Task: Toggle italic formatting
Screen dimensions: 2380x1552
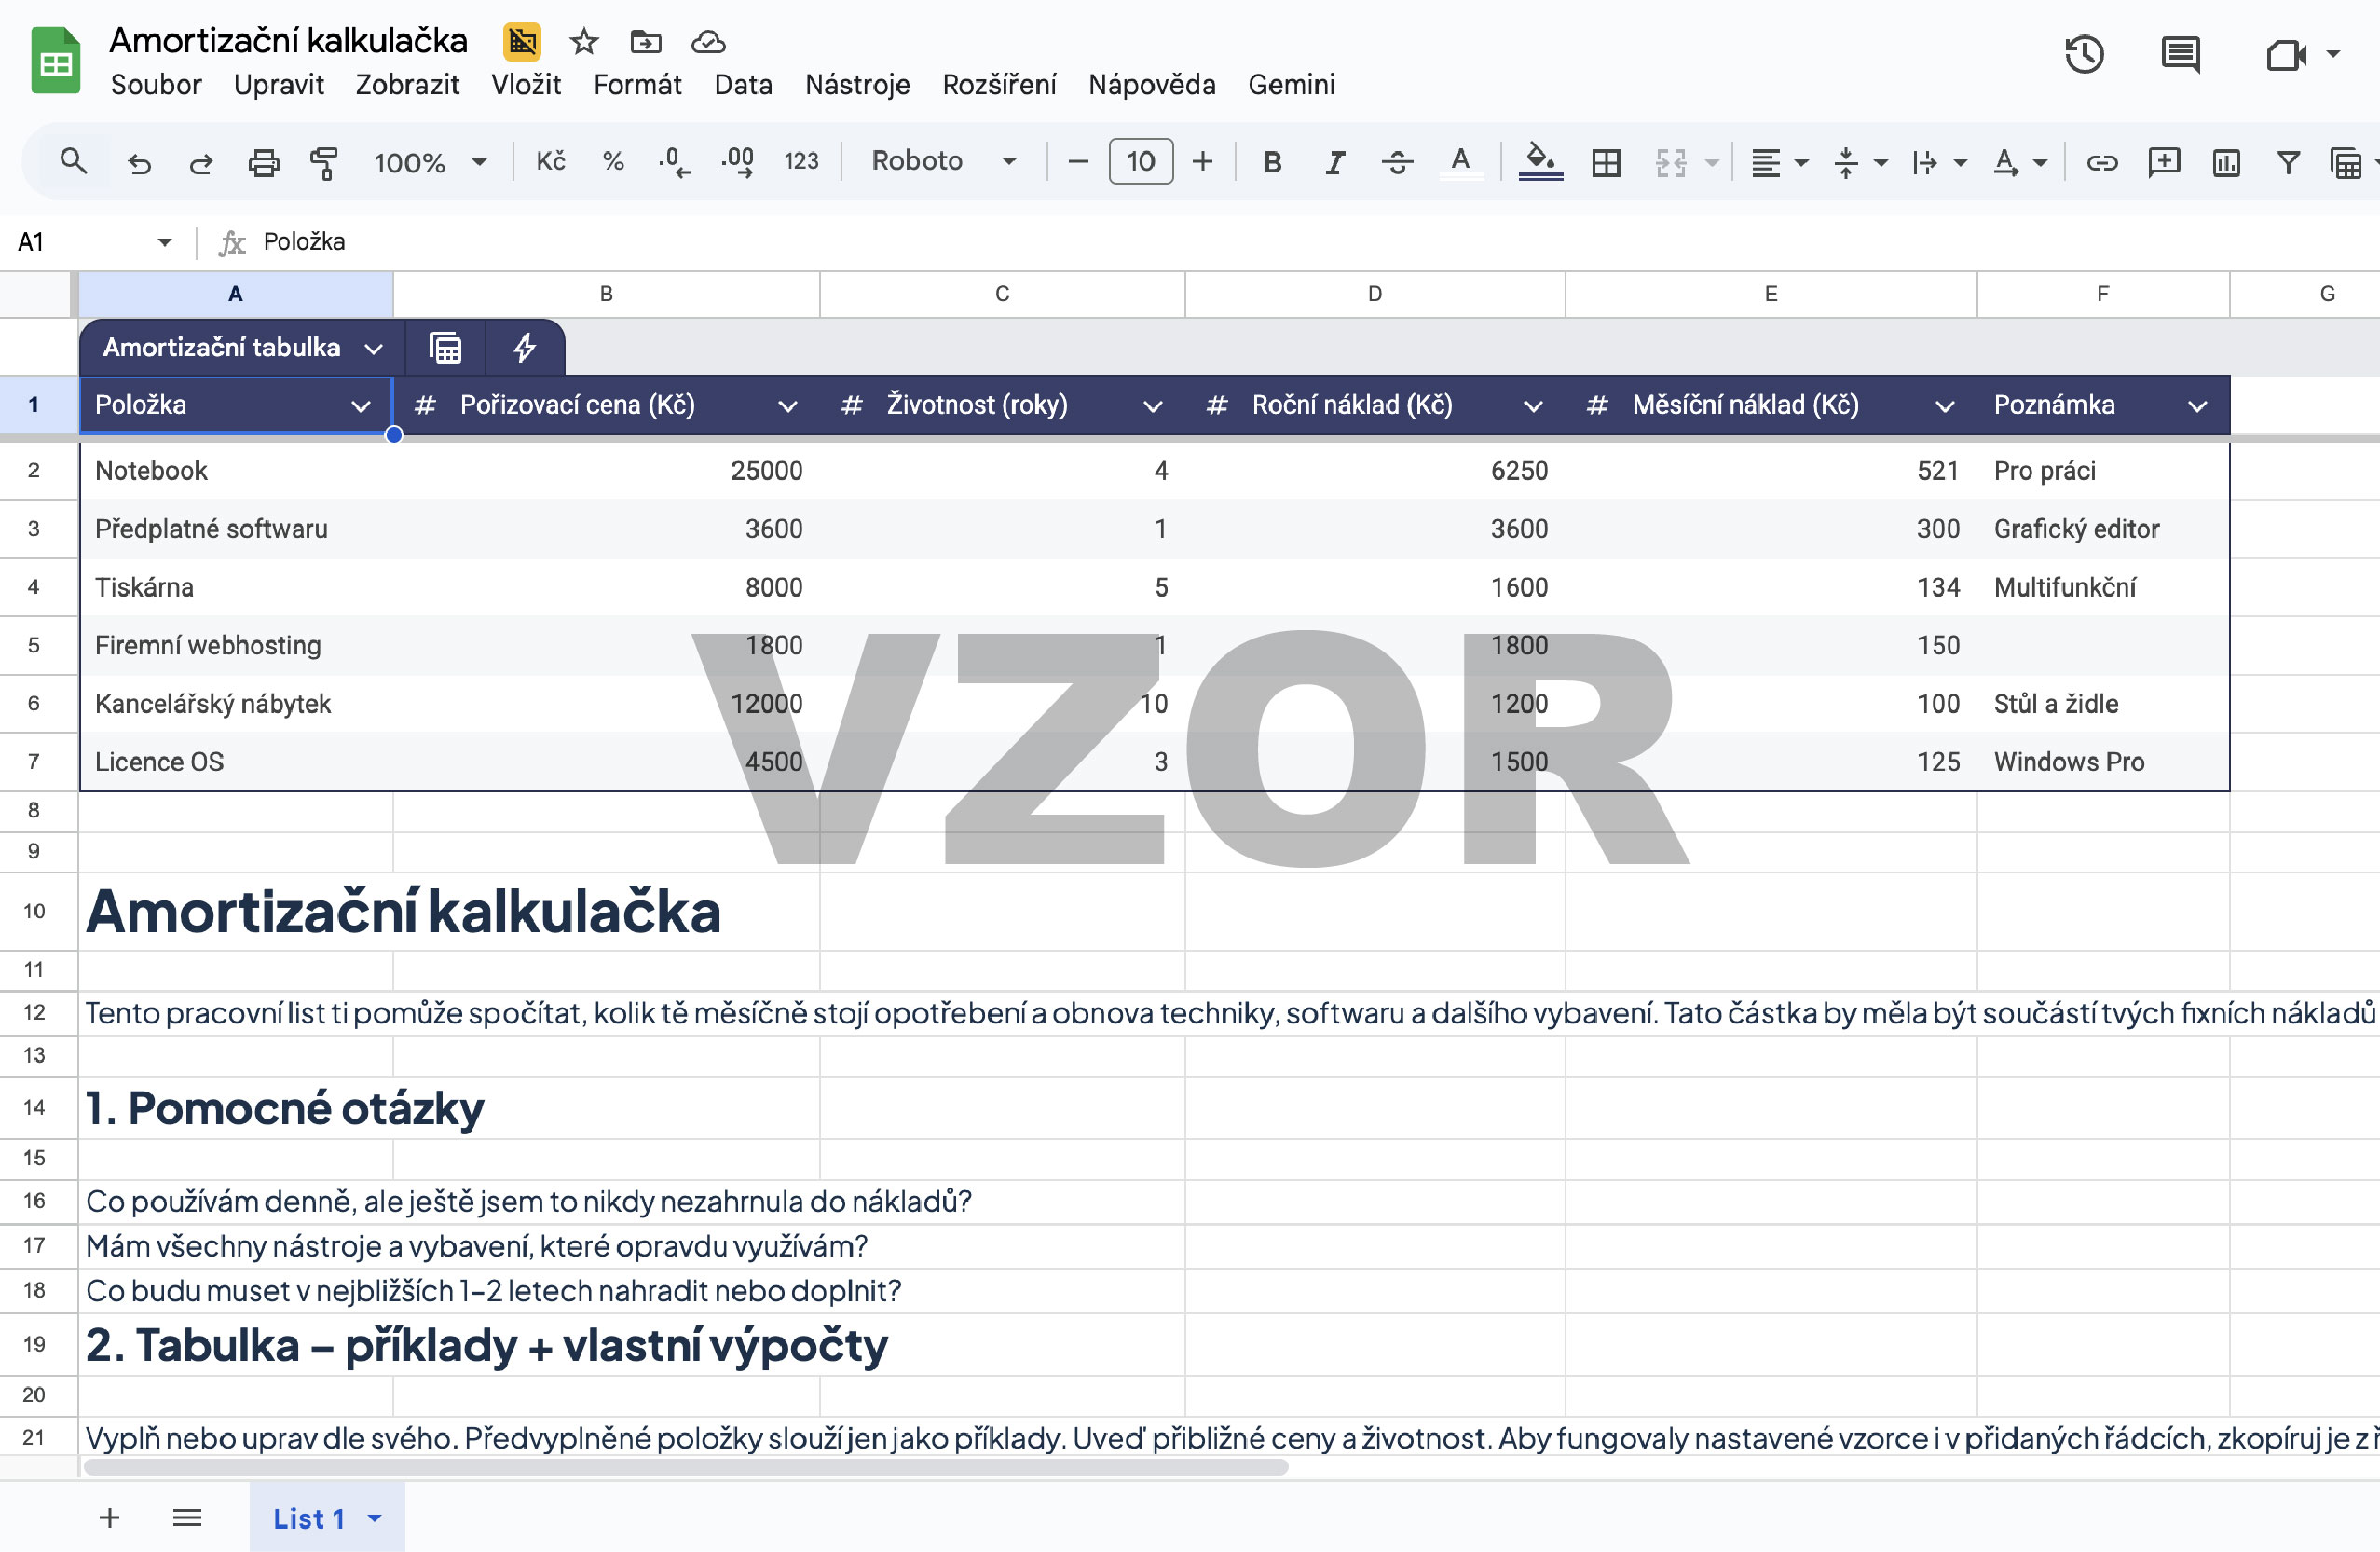Action: click(1334, 162)
